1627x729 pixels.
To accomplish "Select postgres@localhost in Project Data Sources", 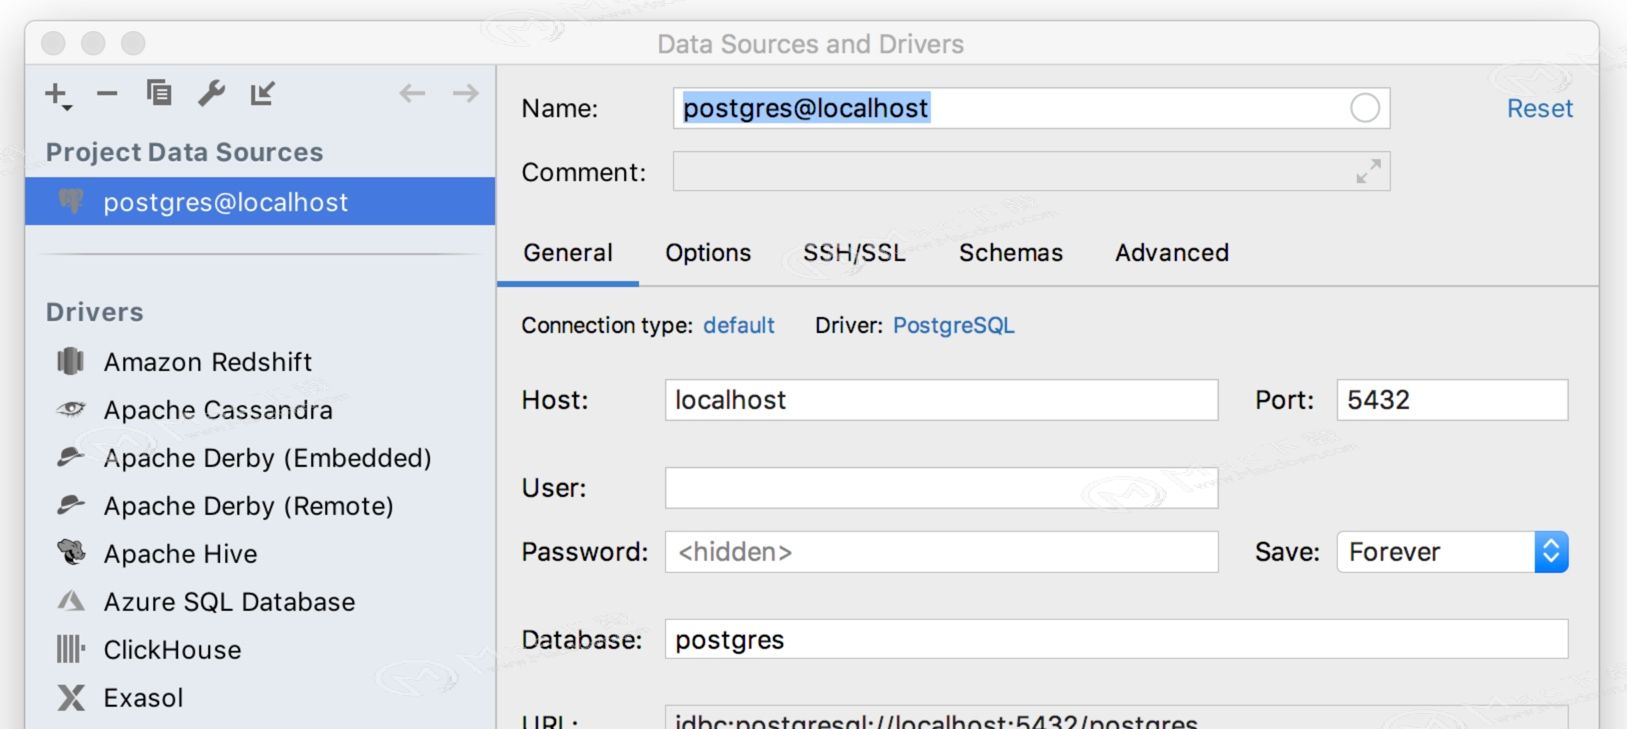I will (x=260, y=201).
